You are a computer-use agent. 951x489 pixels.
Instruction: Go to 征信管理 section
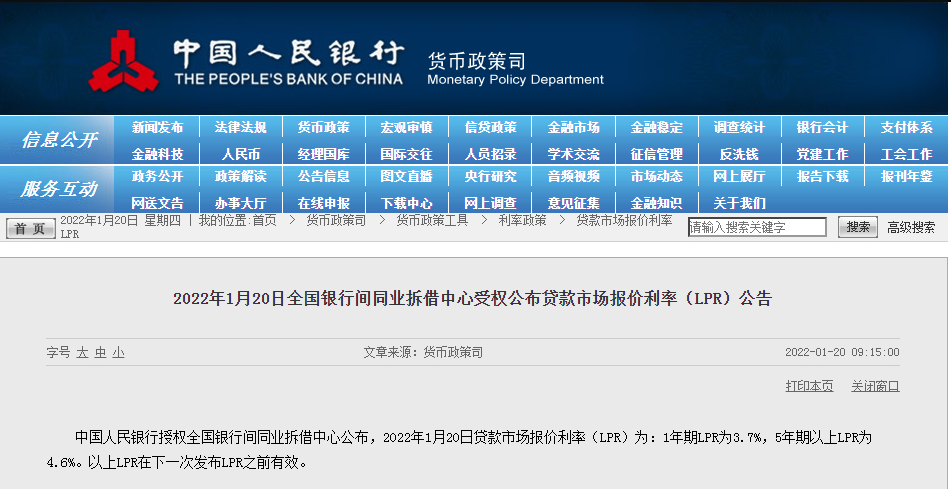pos(656,154)
